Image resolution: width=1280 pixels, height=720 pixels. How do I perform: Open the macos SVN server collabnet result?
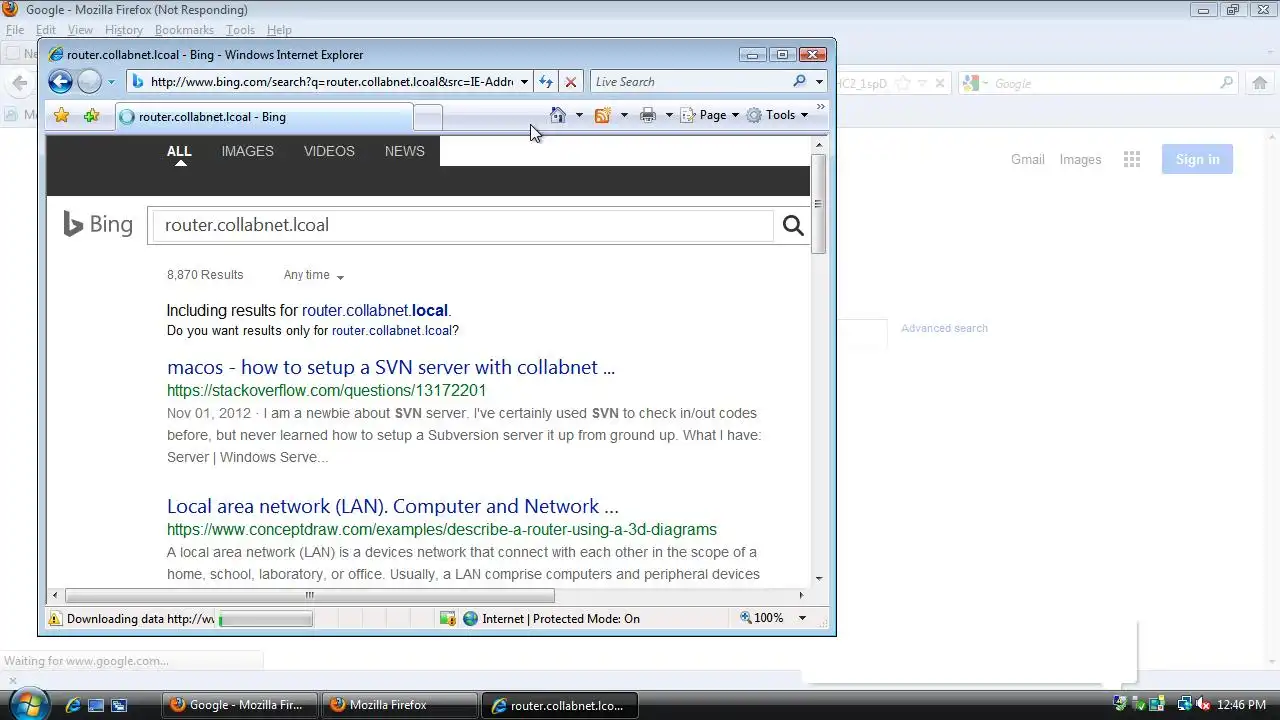click(391, 367)
